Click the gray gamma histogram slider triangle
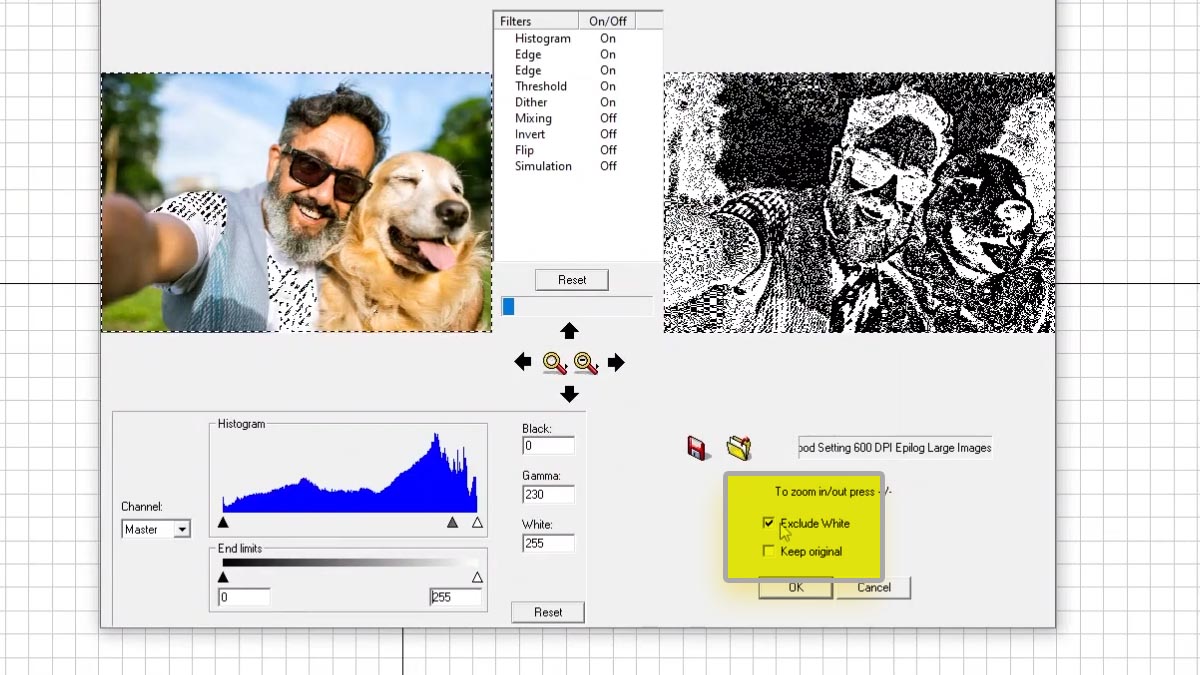Screen dimensions: 1200x675 point(452,522)
